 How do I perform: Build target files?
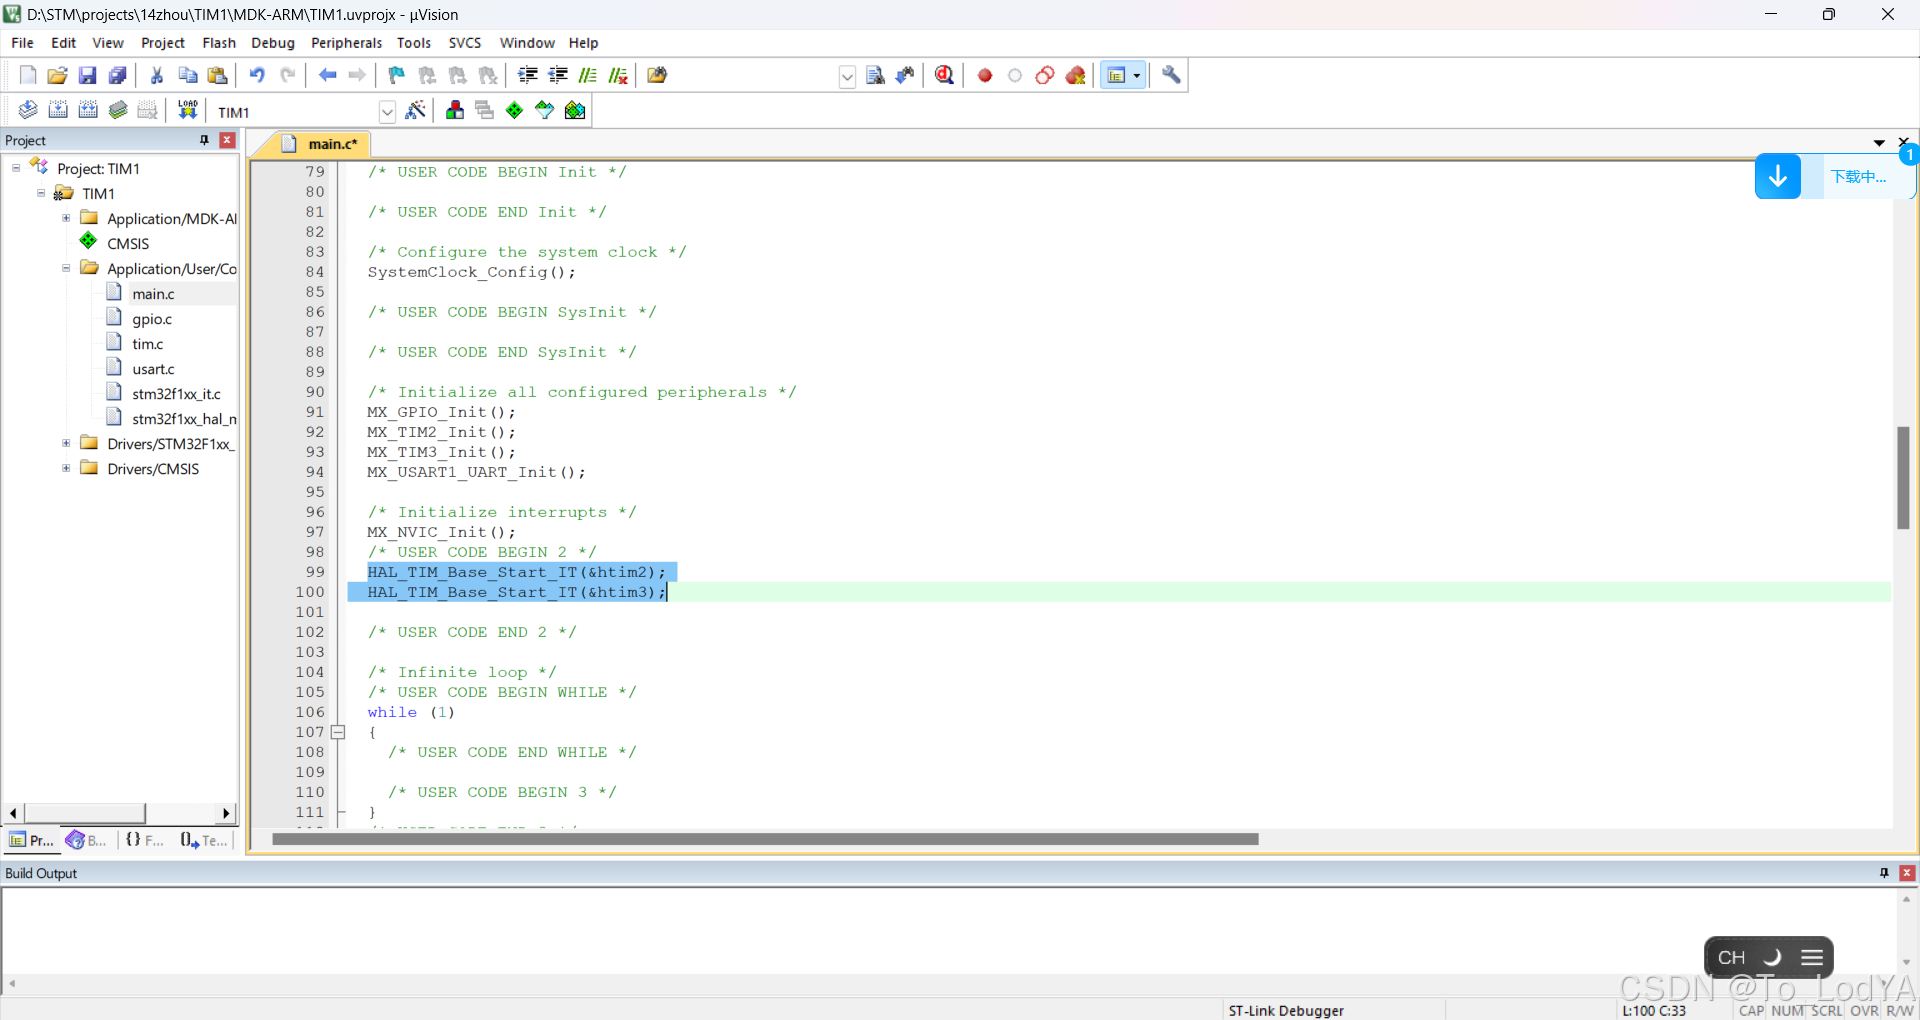pyautogui.click(x=58, y=110)
